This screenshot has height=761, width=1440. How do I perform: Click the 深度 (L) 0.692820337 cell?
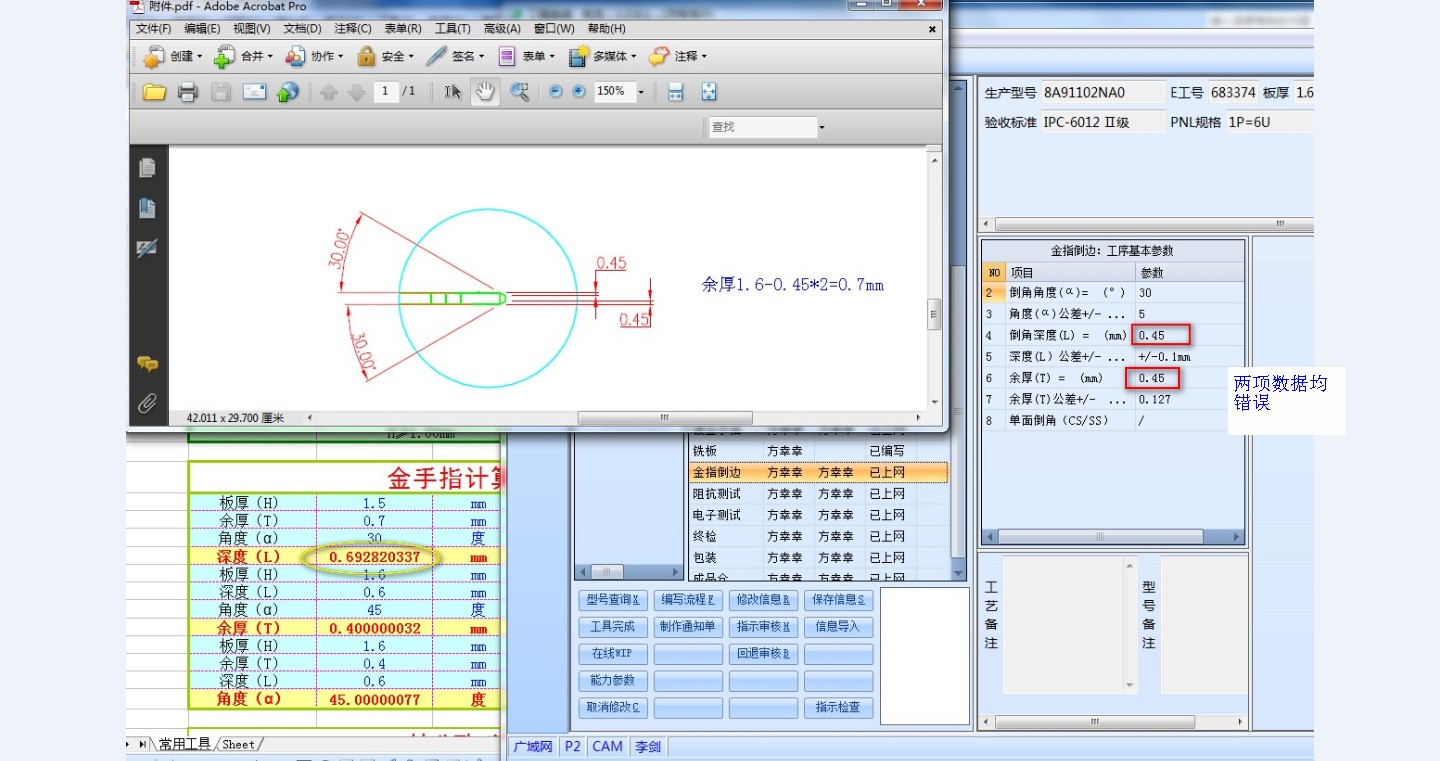point(374,557)
